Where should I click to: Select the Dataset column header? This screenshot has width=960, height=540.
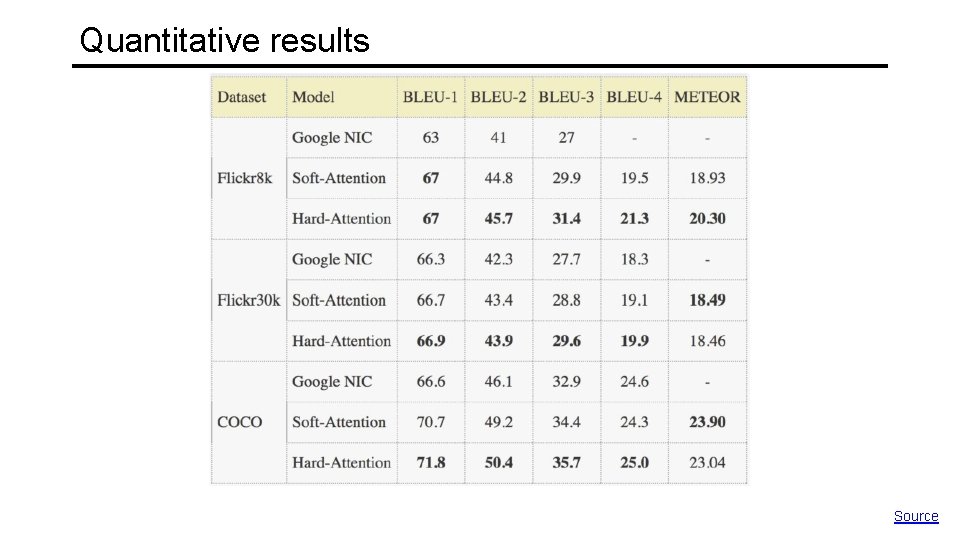(x=242, y=97)
